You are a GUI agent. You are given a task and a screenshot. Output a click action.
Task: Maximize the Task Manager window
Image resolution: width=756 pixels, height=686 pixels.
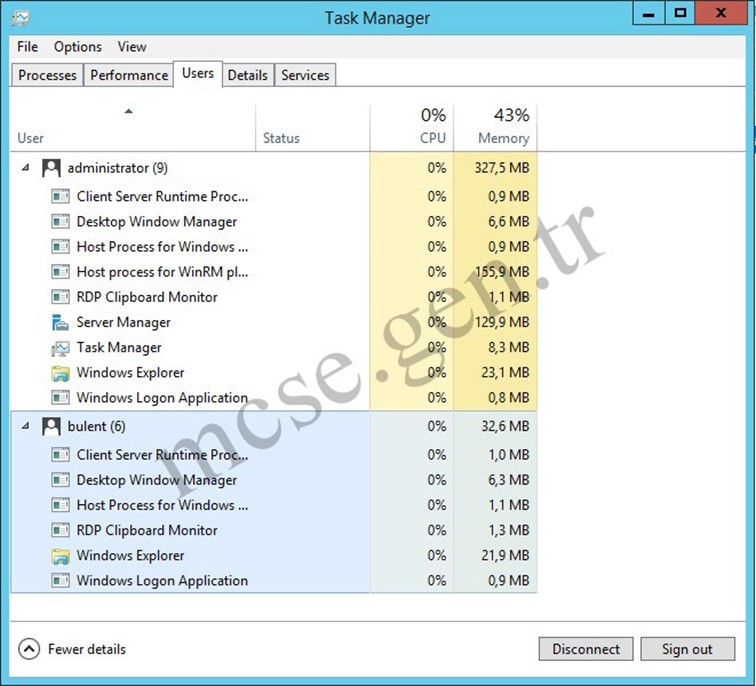680,13
